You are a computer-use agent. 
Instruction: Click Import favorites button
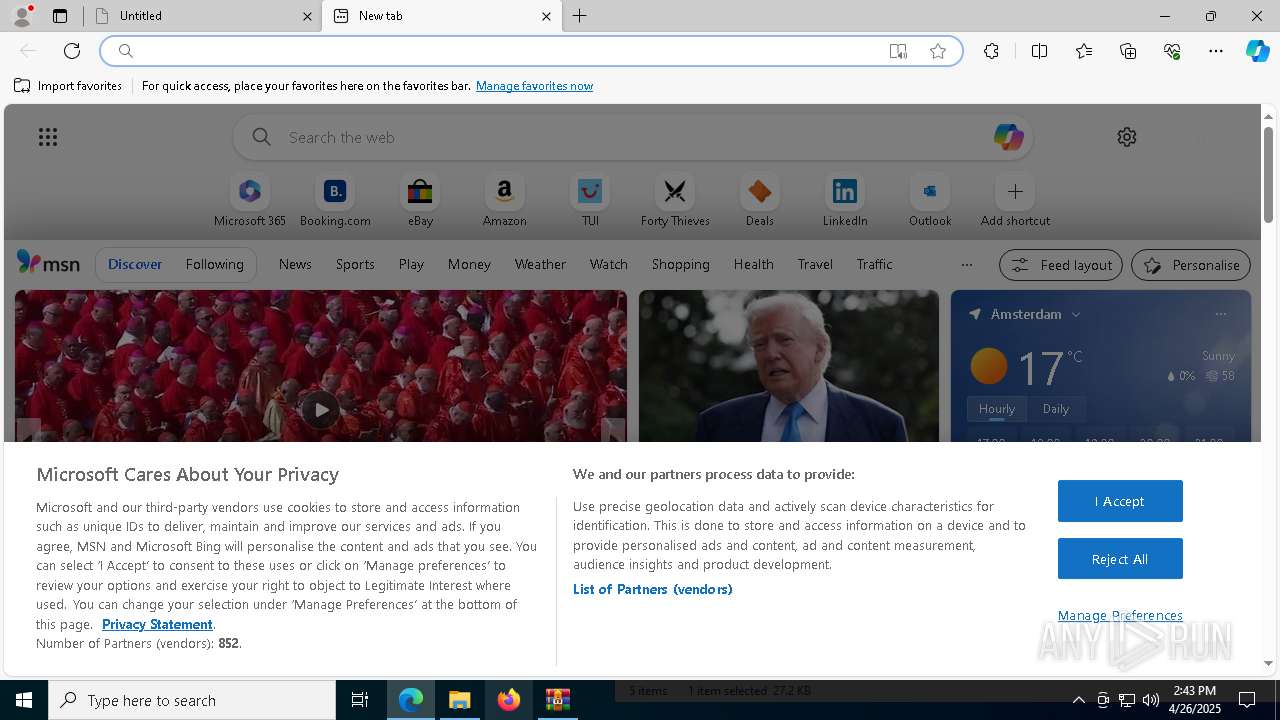point(68,86)
